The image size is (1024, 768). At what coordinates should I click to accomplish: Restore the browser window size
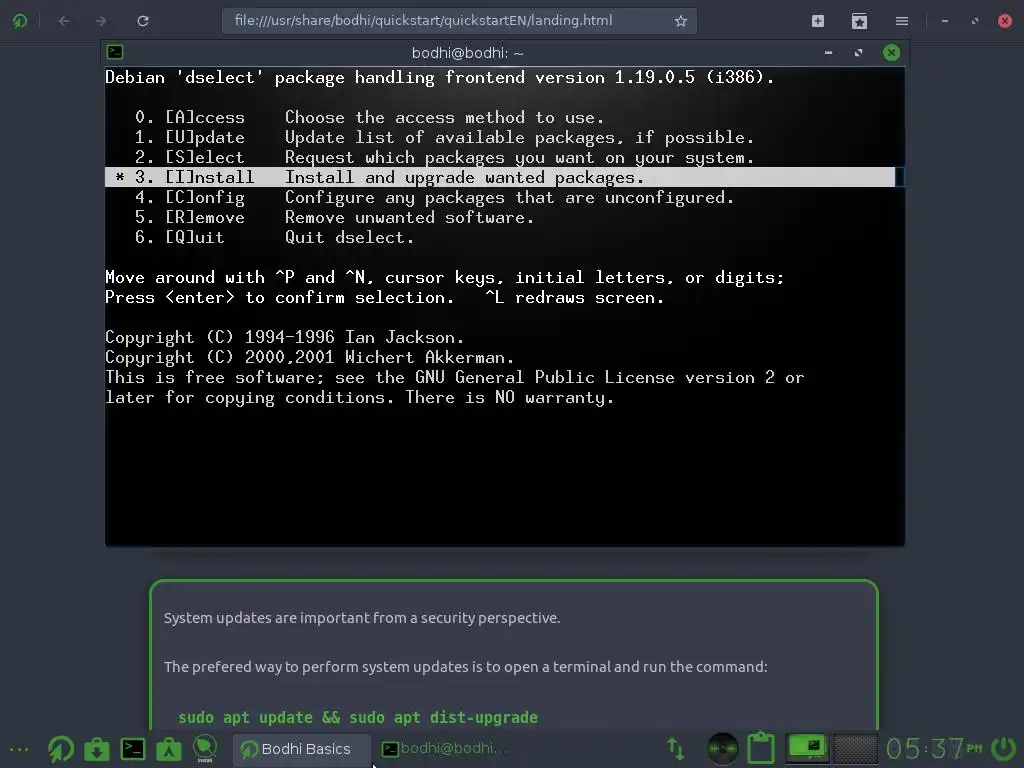[975, 21]
